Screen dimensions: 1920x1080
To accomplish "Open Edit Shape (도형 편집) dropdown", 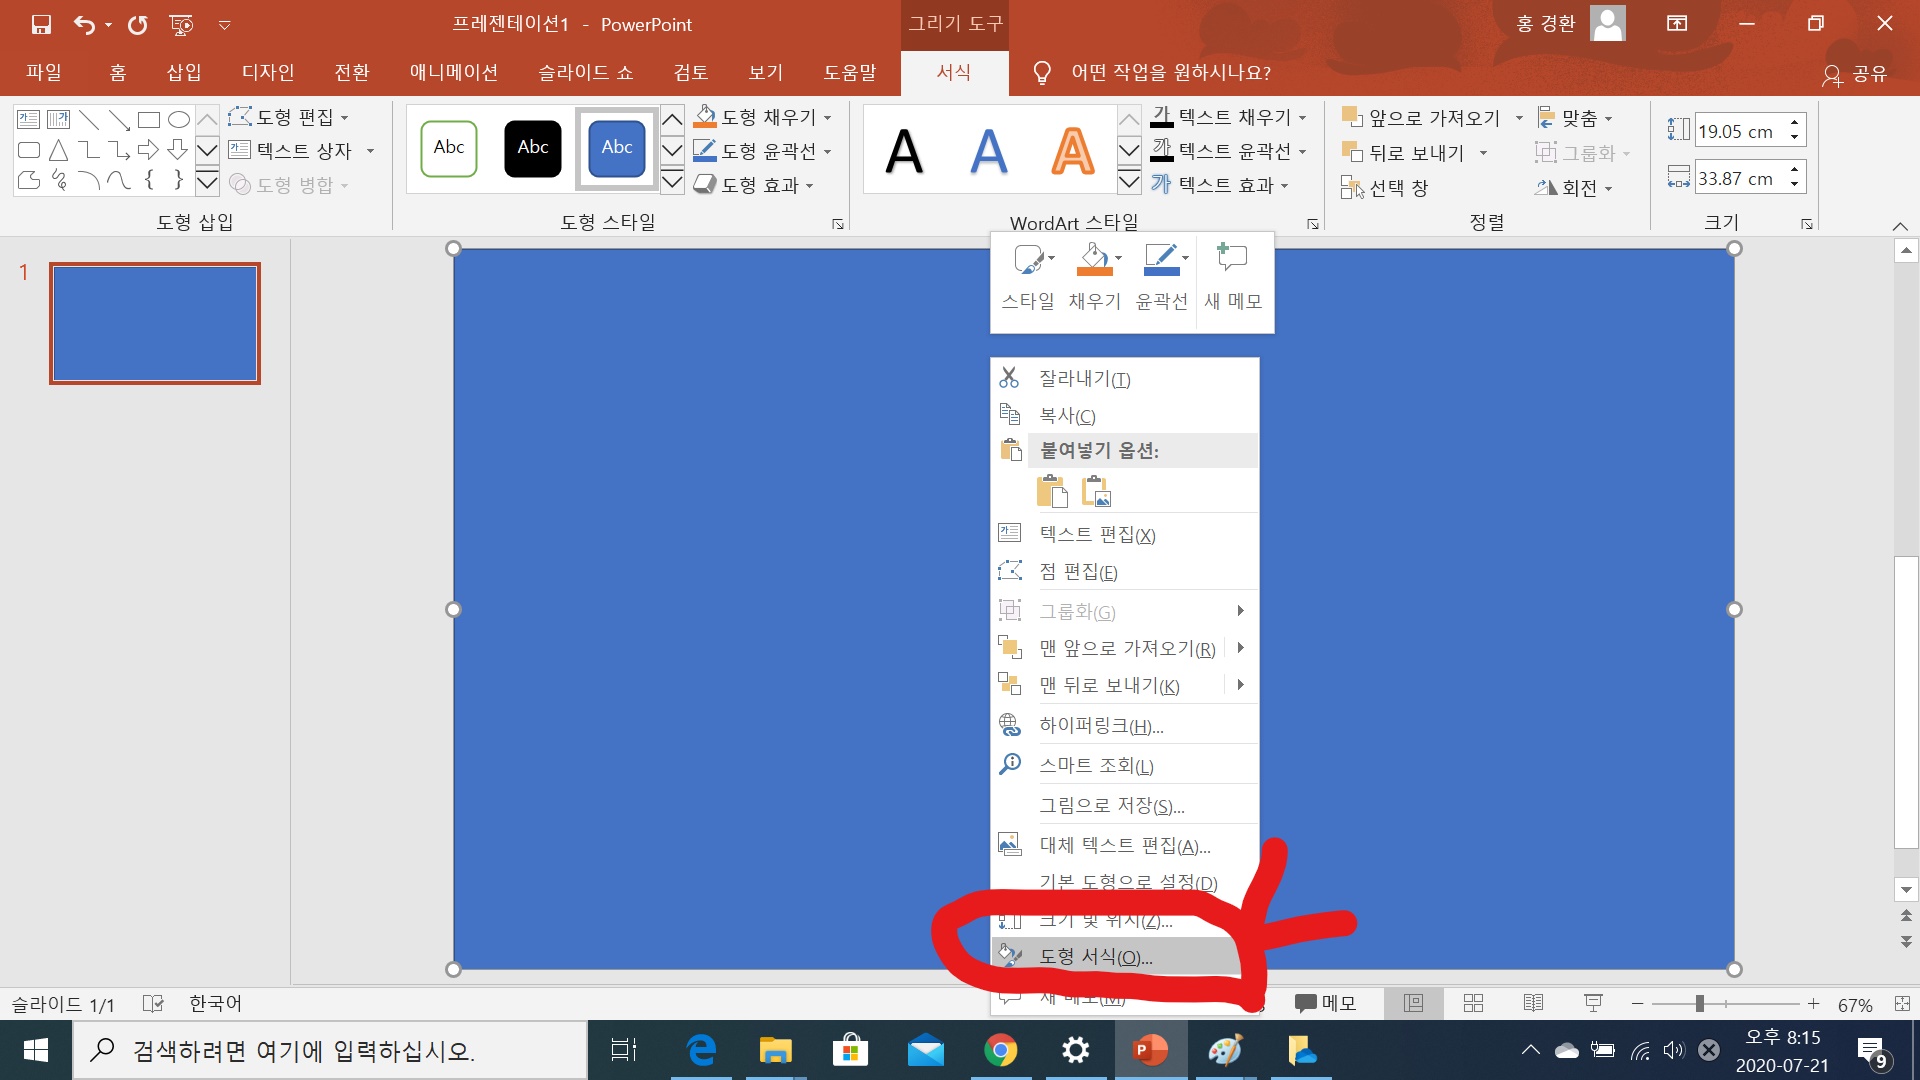I will [x=289, y=117].
